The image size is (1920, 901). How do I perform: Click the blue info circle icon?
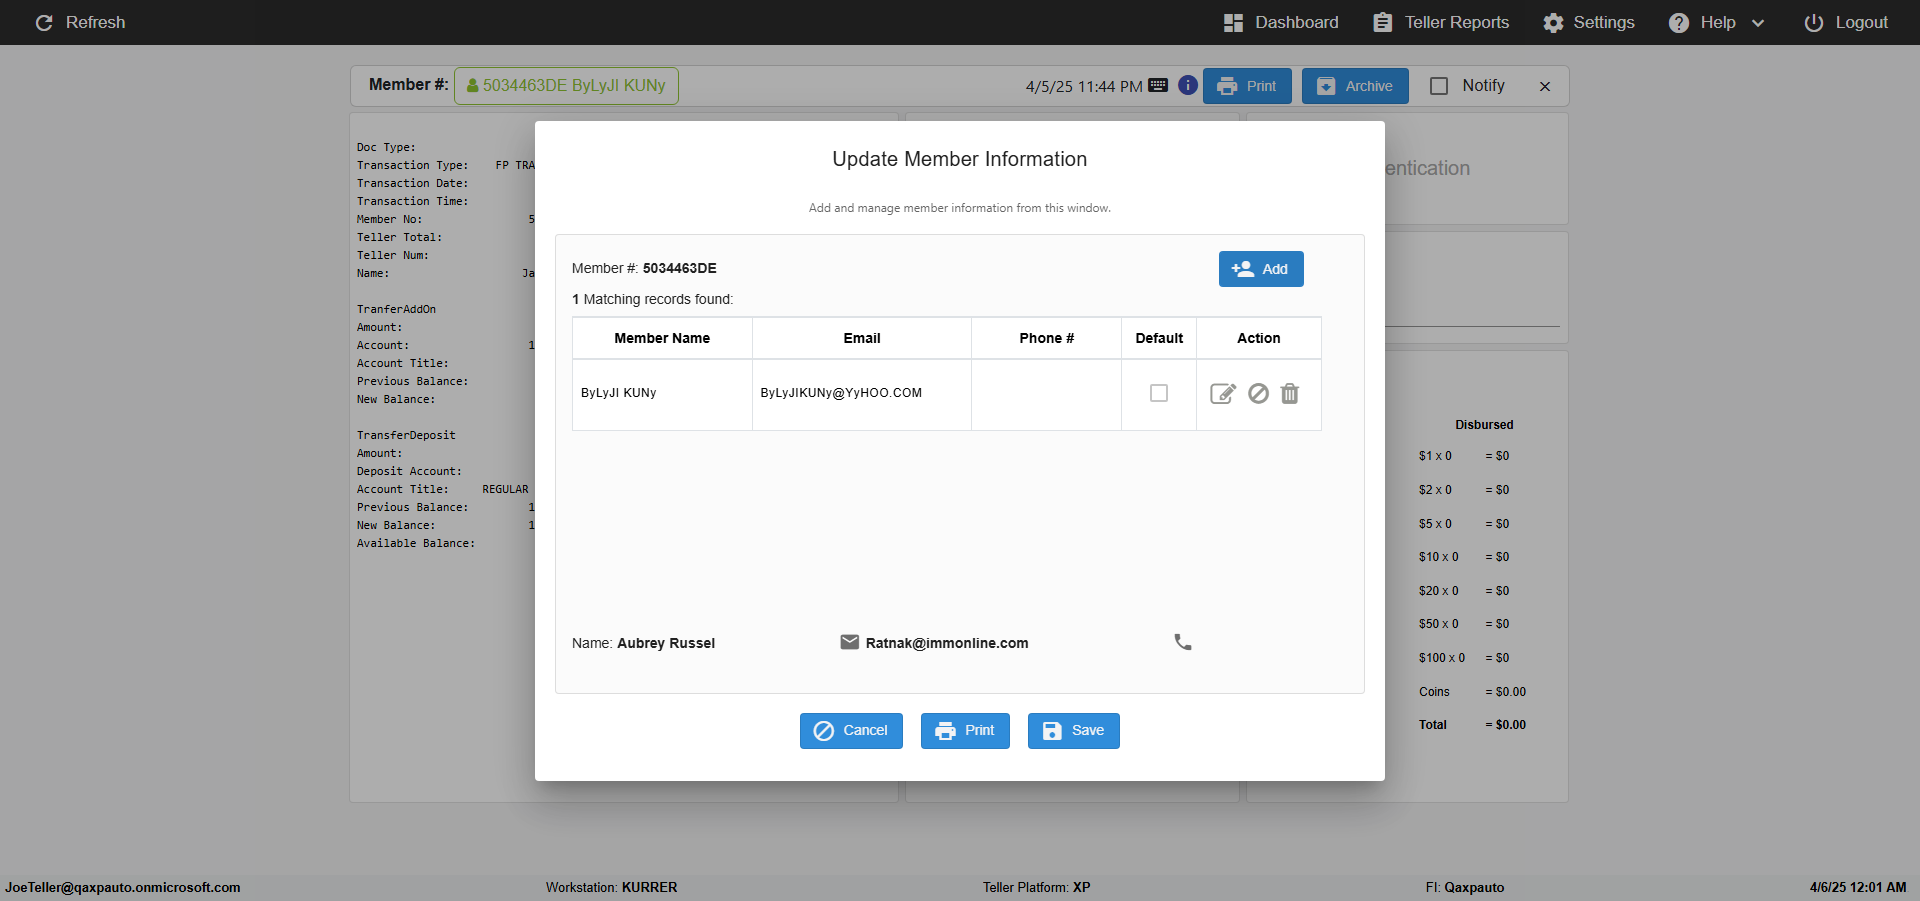pos(1188,85)
